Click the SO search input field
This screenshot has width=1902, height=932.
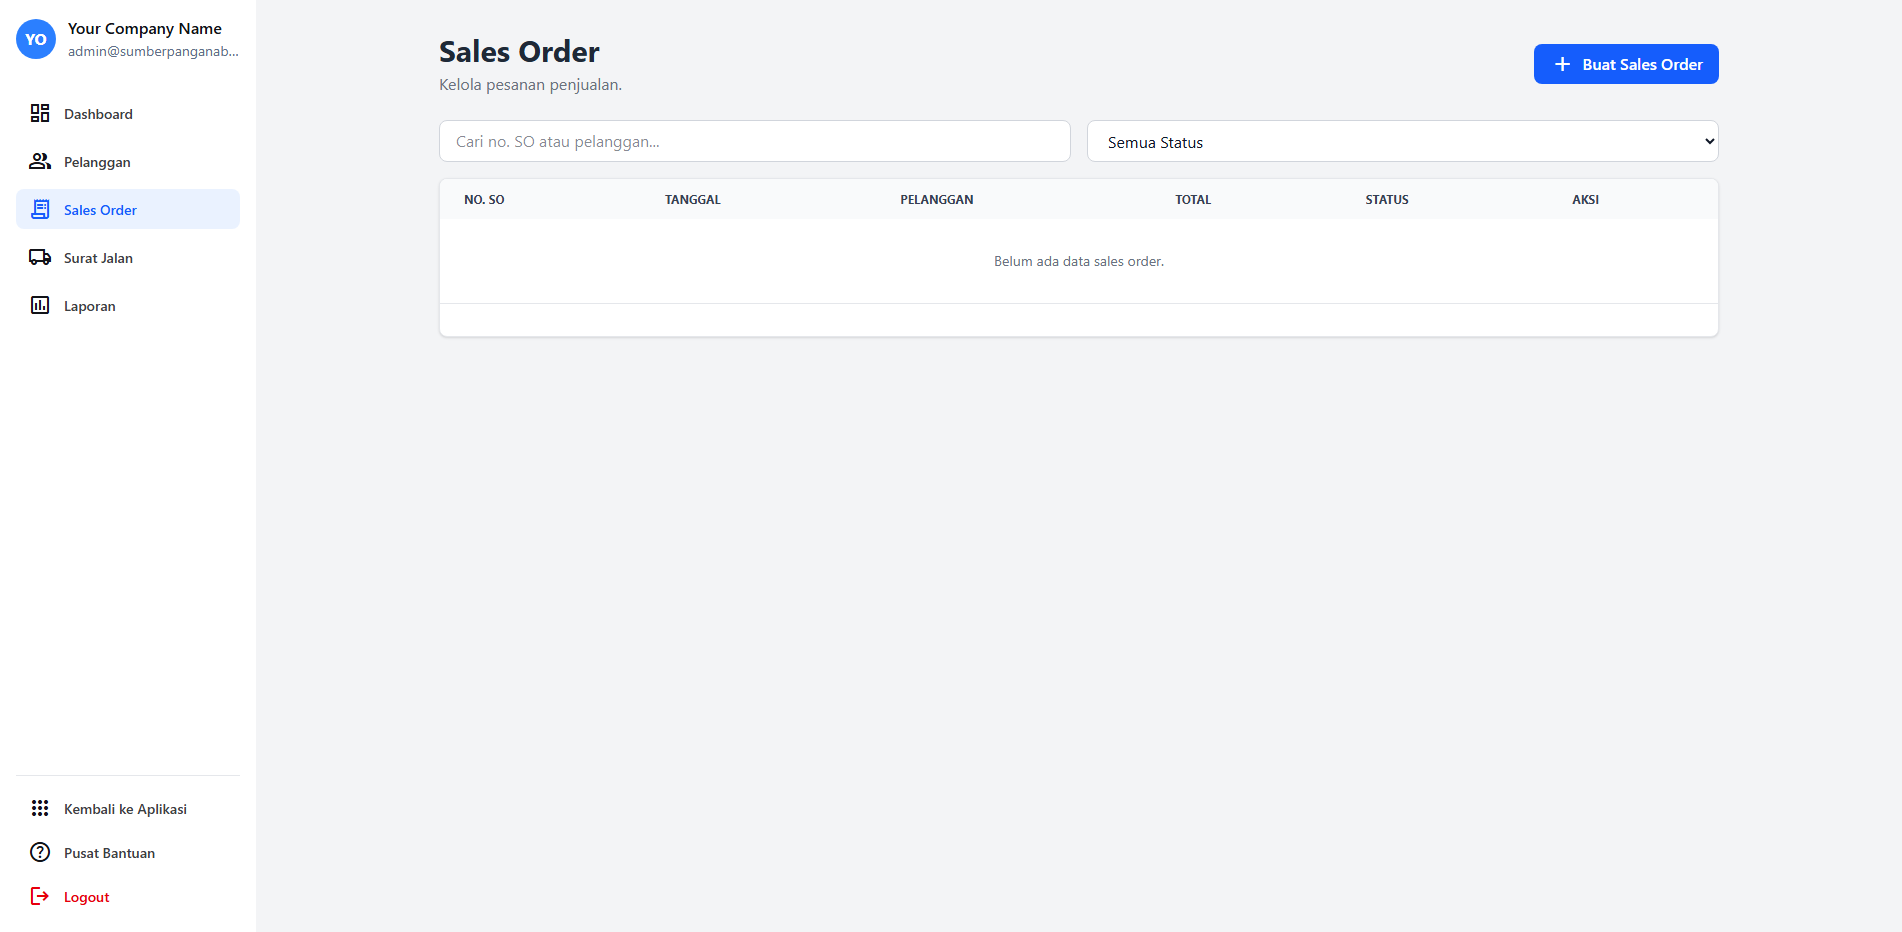pos(754,141)
